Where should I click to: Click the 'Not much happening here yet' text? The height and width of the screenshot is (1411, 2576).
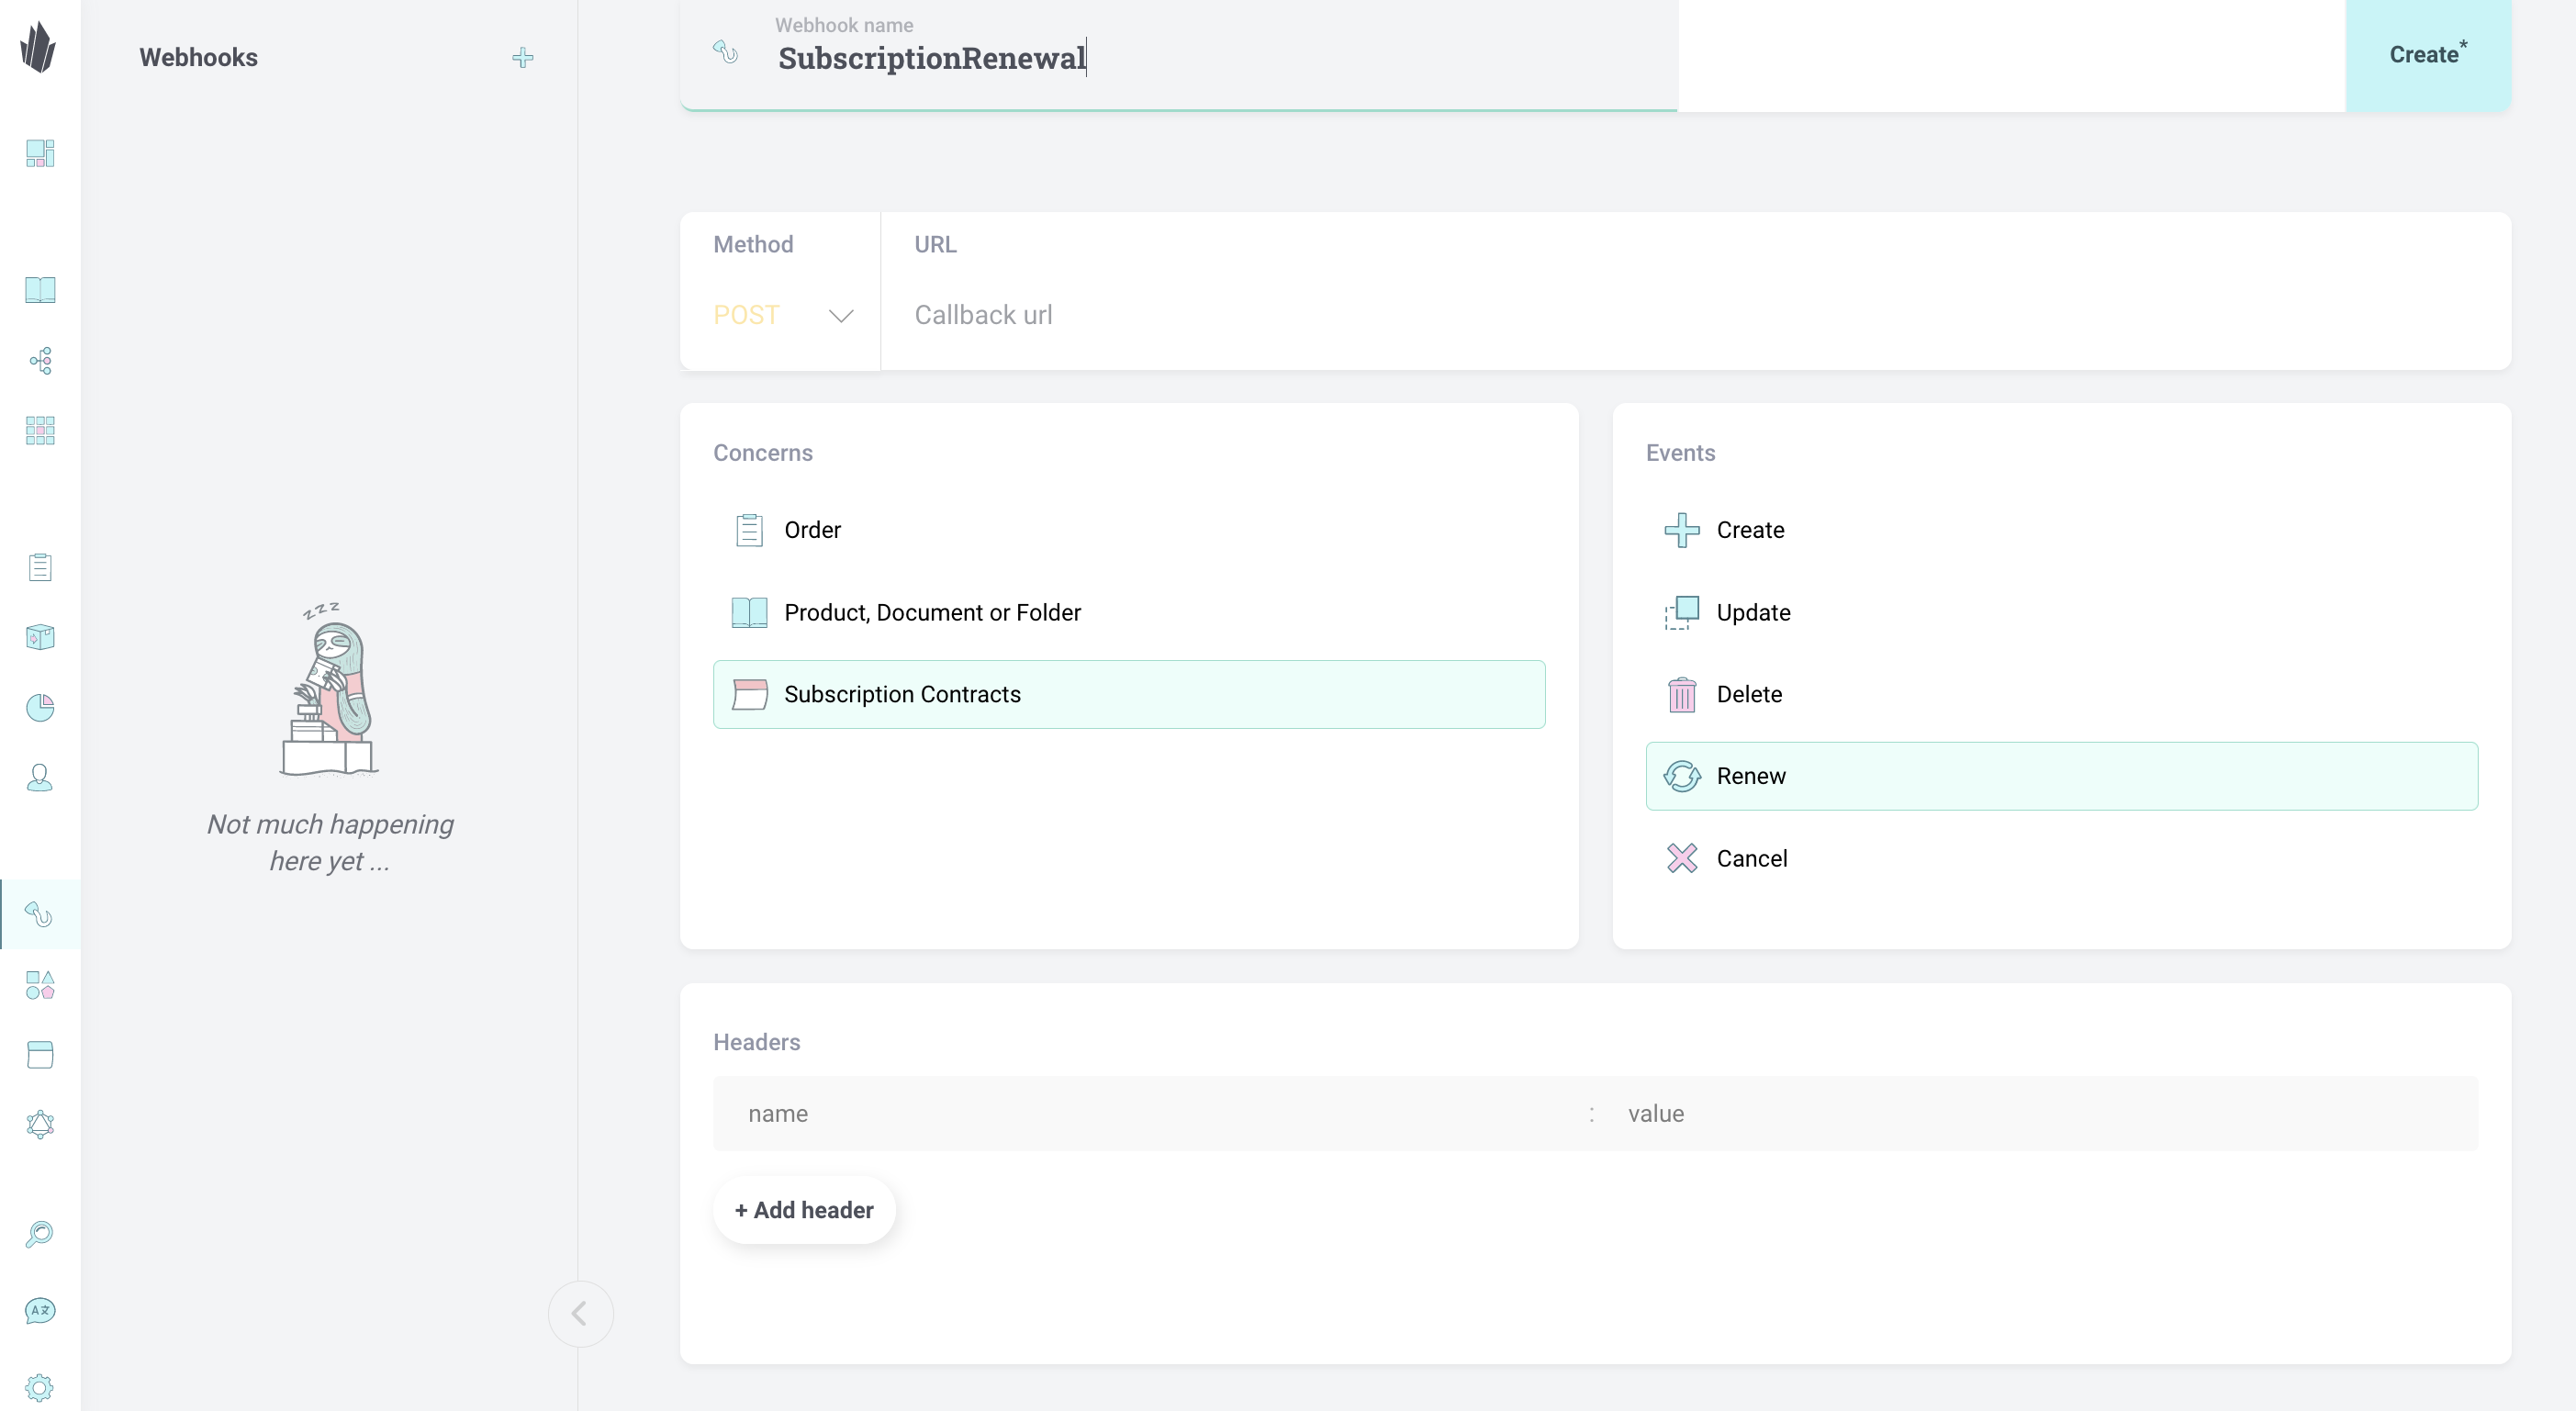point(329,842)
